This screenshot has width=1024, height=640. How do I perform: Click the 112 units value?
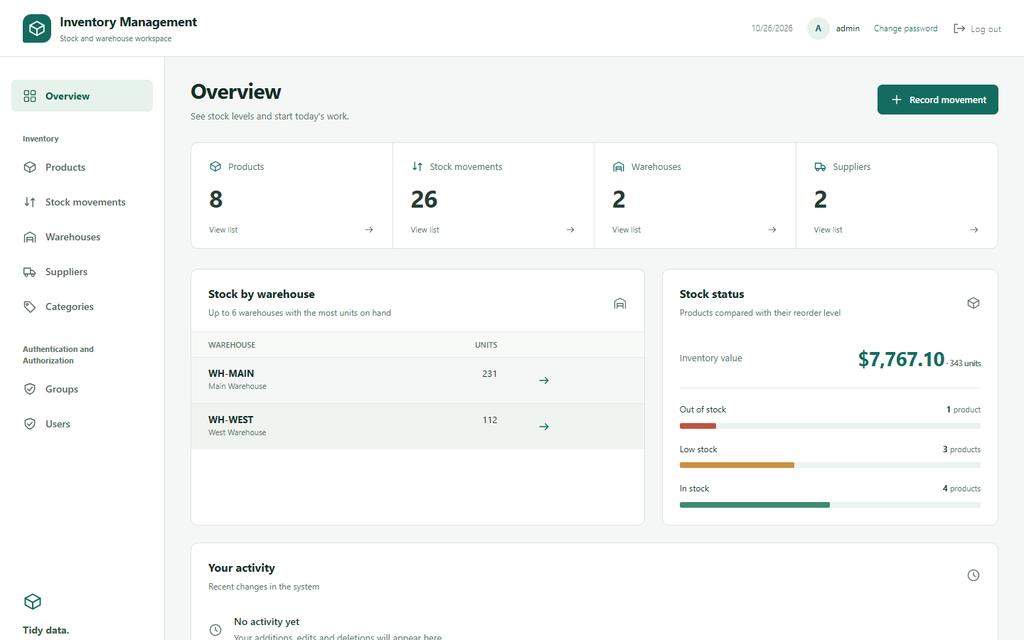(x=490, y=420)
